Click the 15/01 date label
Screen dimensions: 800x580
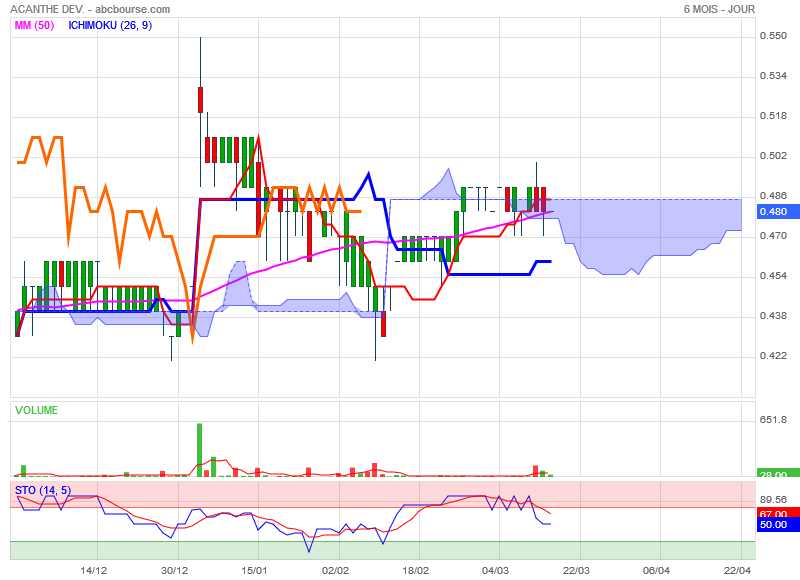tap(254, 570)
